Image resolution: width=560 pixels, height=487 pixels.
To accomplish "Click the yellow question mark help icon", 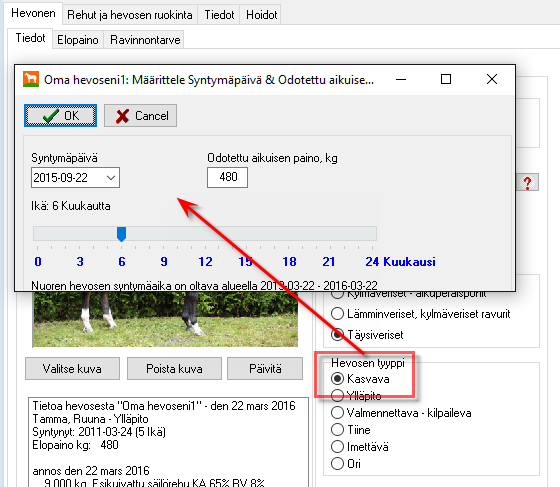I will pyautogui.click(x=527, y=182).
